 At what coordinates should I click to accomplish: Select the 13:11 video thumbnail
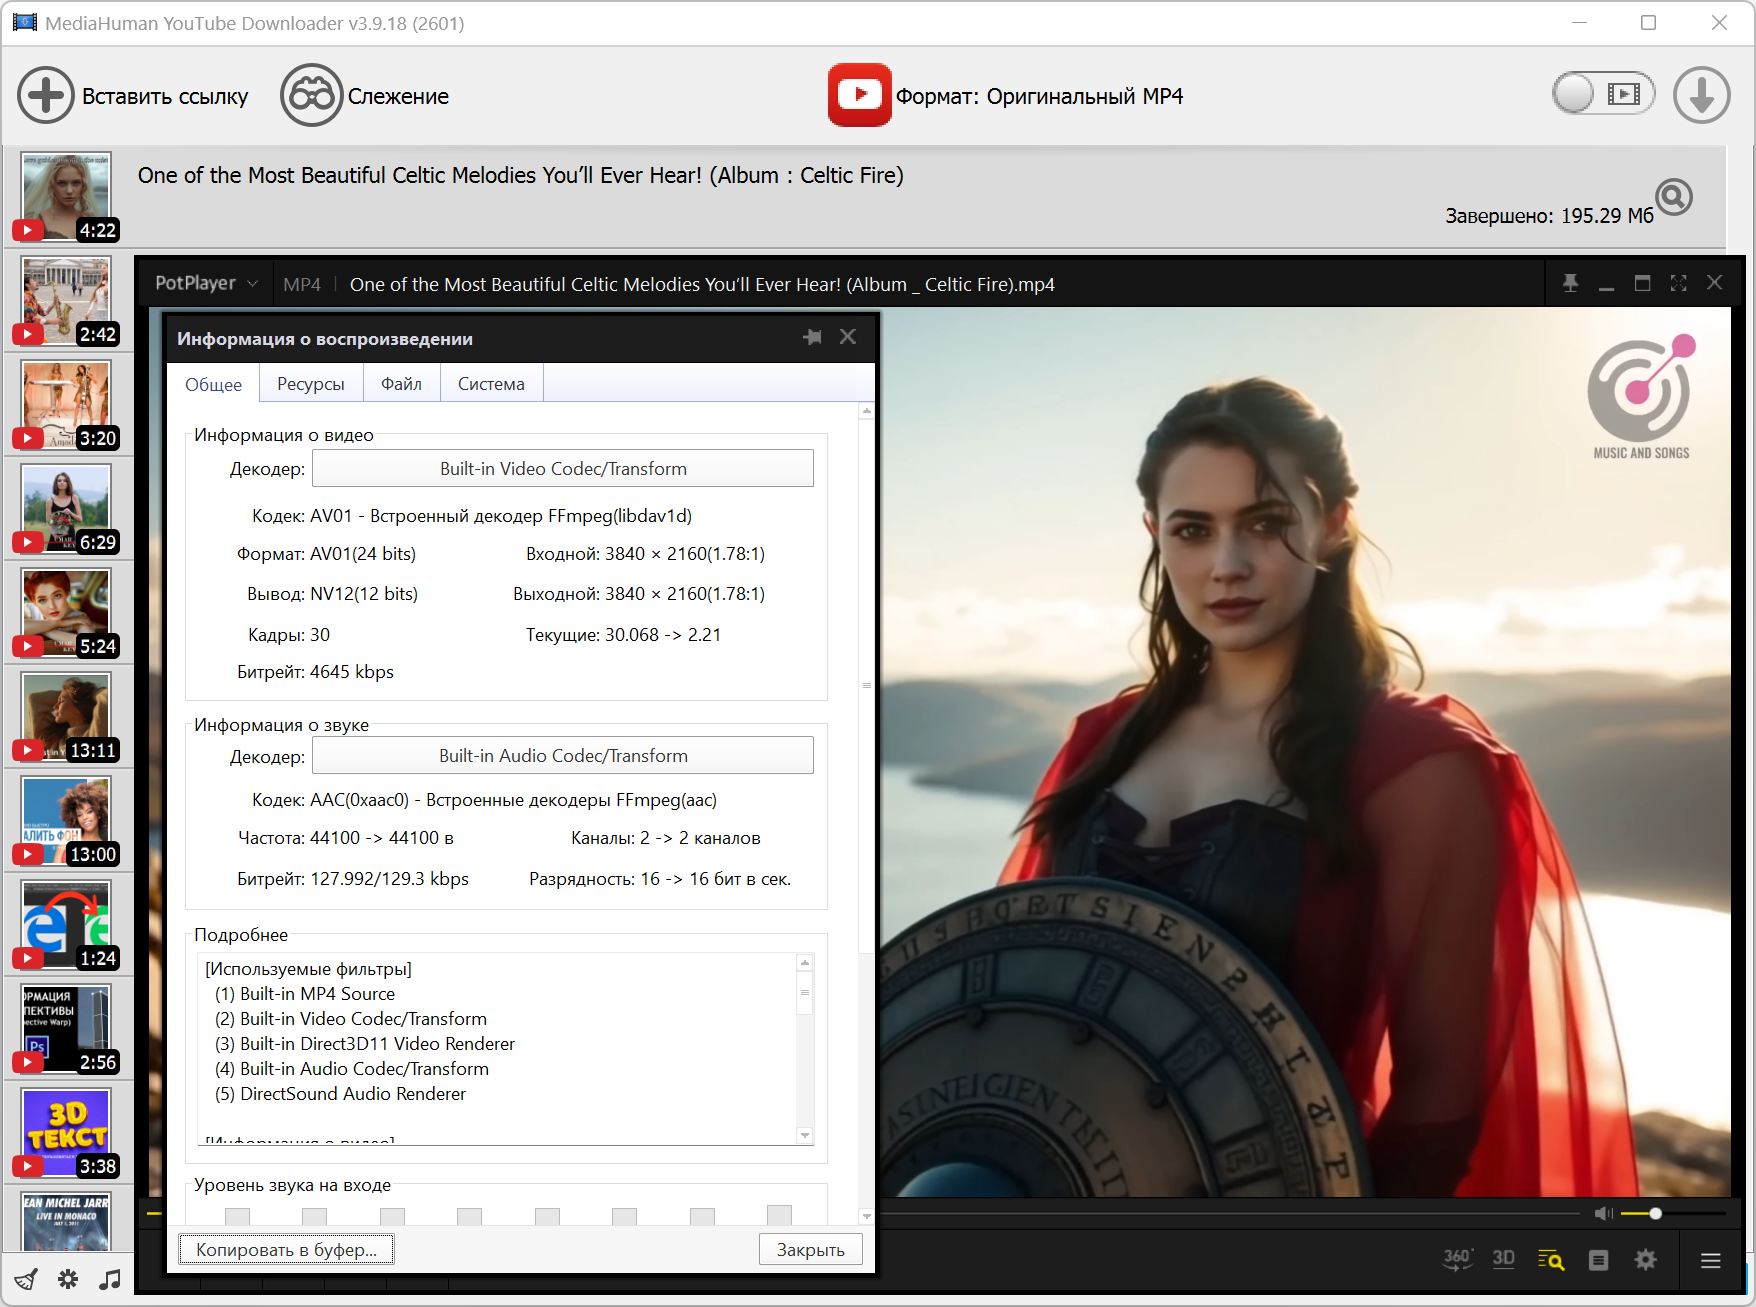[66, 716]
